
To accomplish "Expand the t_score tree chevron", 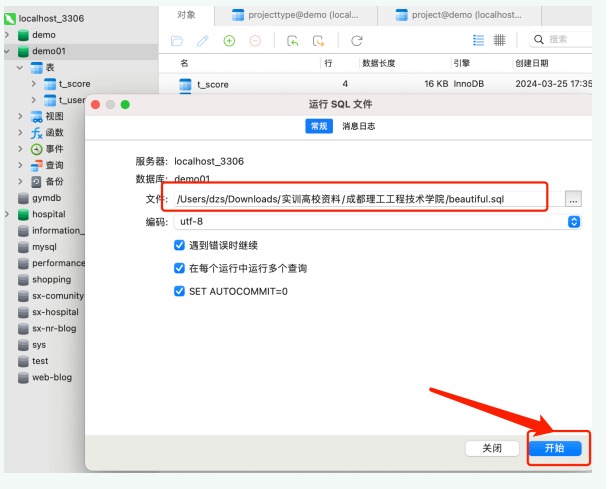I will pos(33,84).
